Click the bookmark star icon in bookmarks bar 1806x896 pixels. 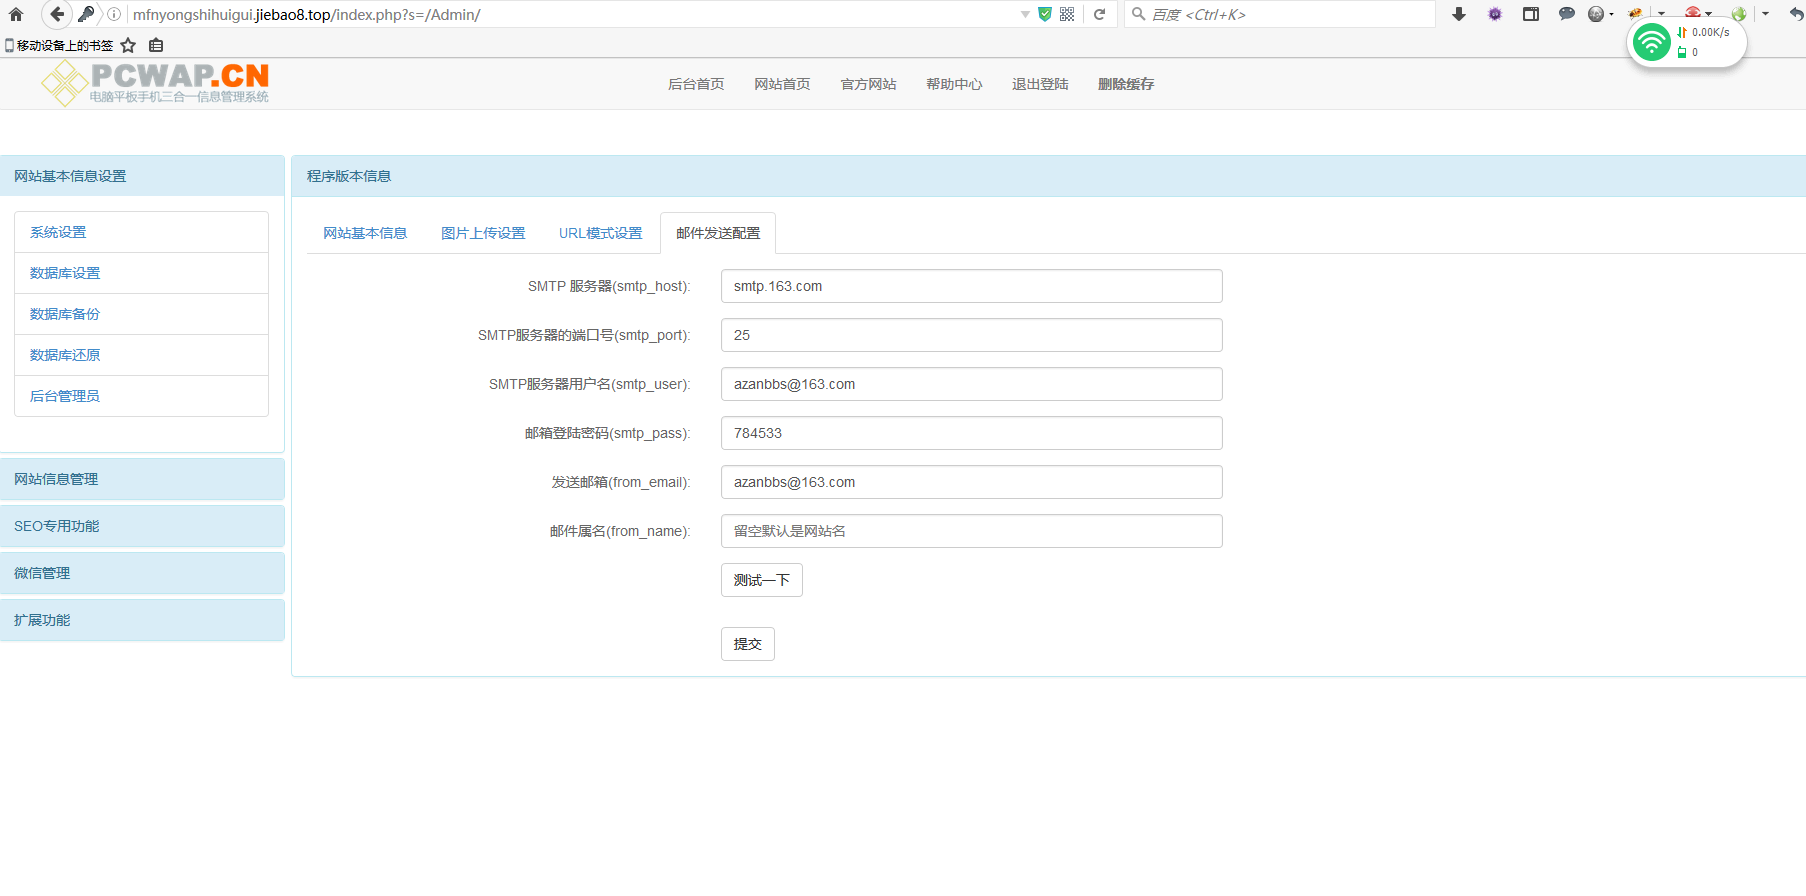pos(128,45)
